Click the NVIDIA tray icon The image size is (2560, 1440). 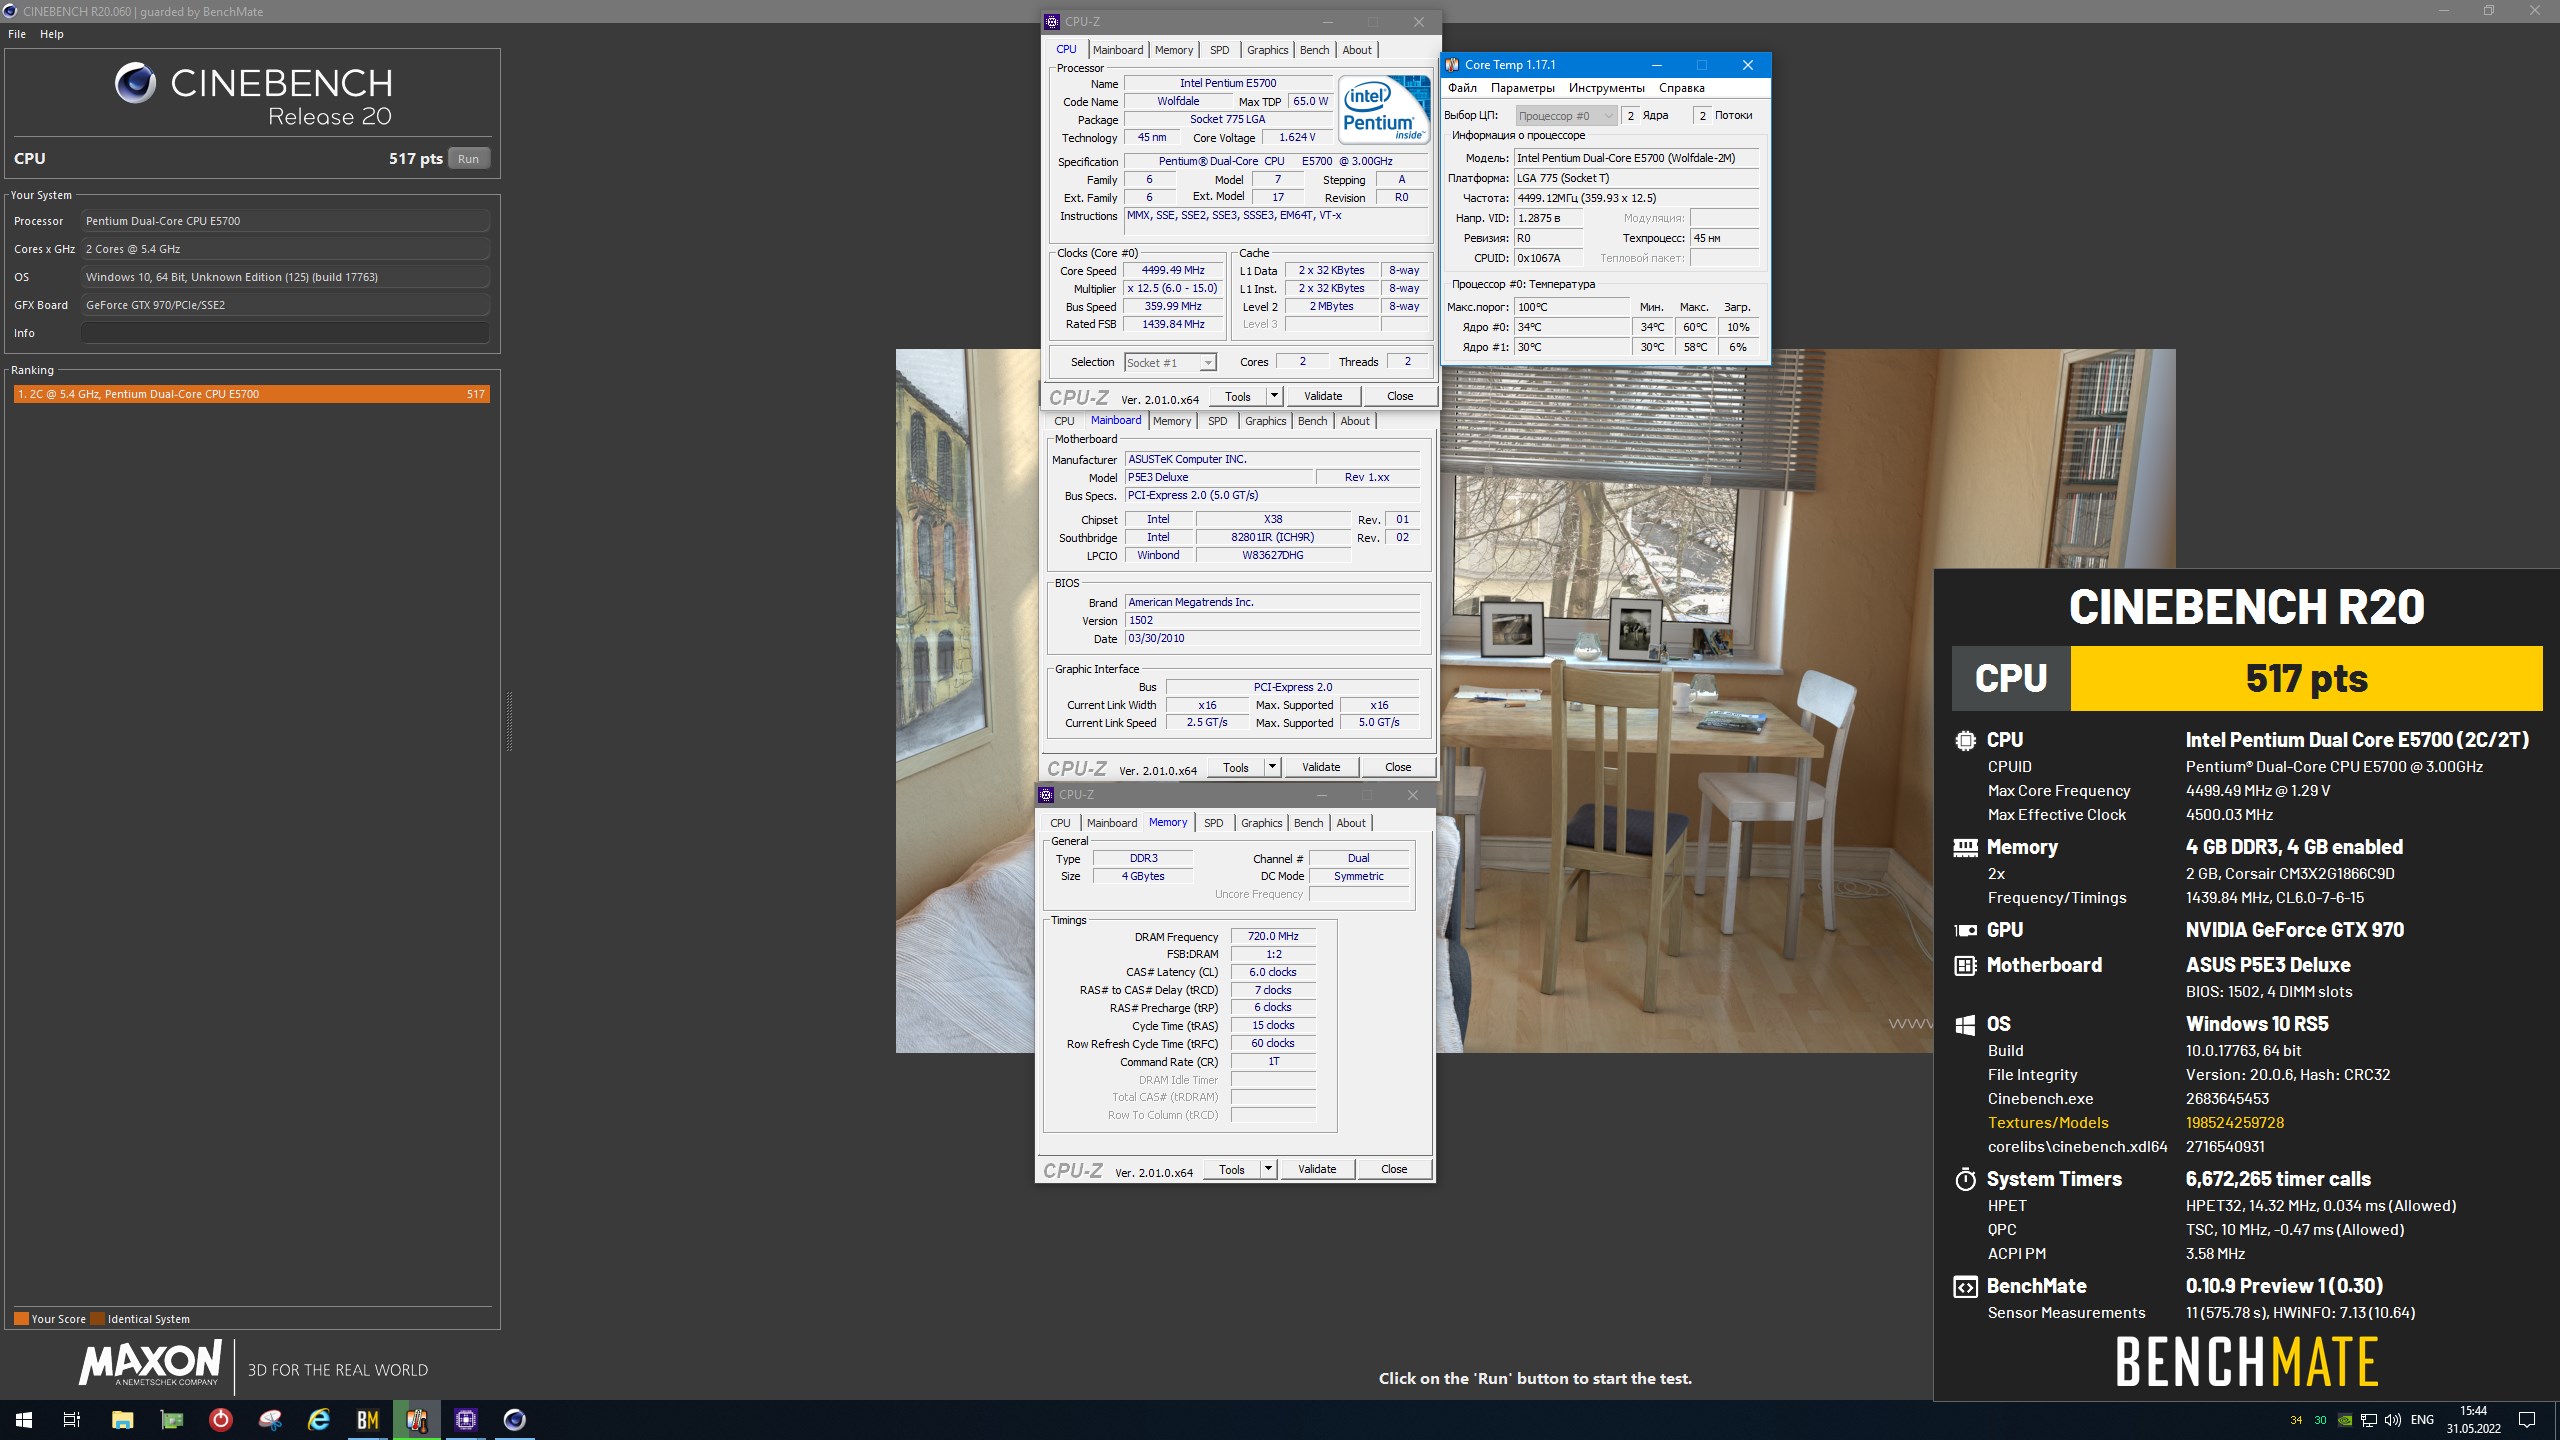[2345, 1420]
